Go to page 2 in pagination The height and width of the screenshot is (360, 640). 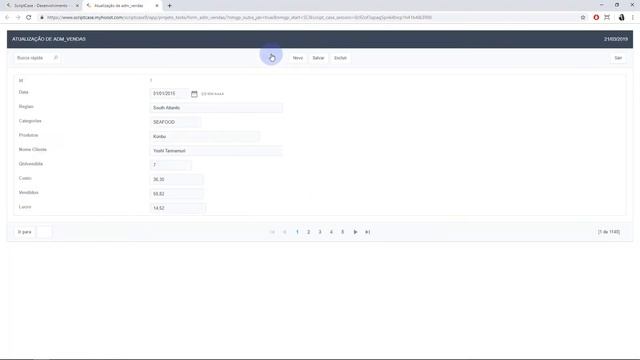tap(309, 232)
